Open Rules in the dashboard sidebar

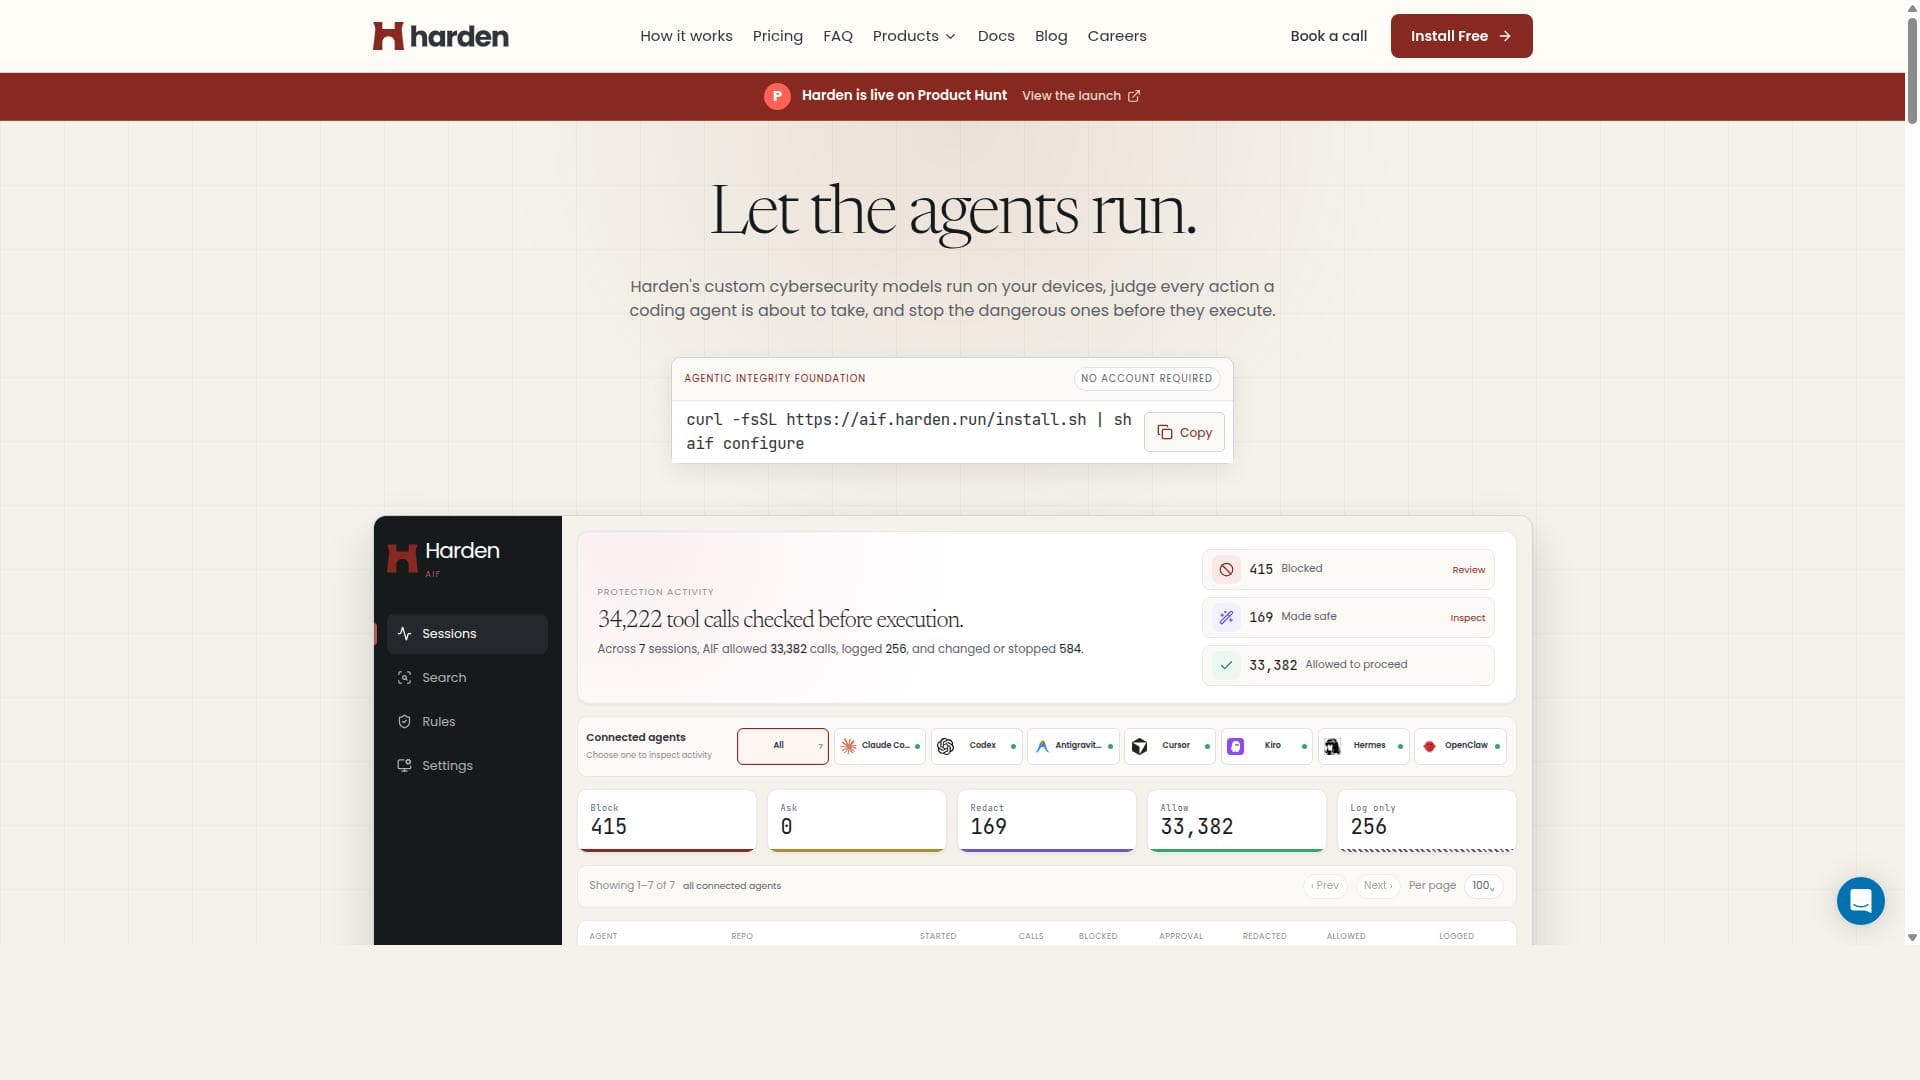coord(467,722)
